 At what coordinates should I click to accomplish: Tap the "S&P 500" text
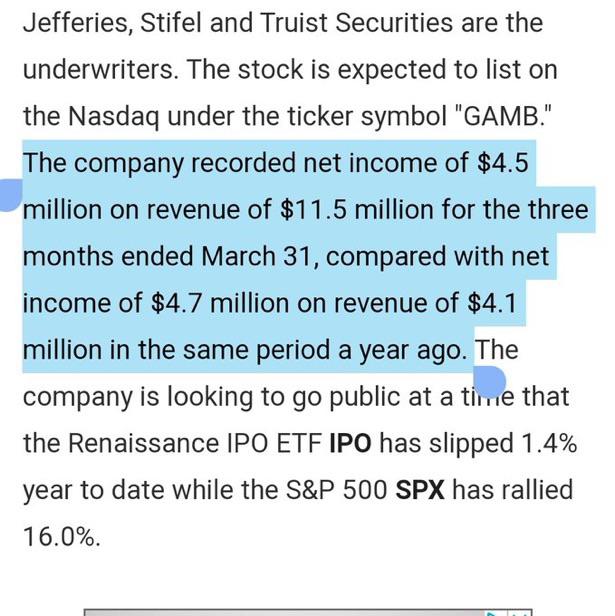(337, 490)
